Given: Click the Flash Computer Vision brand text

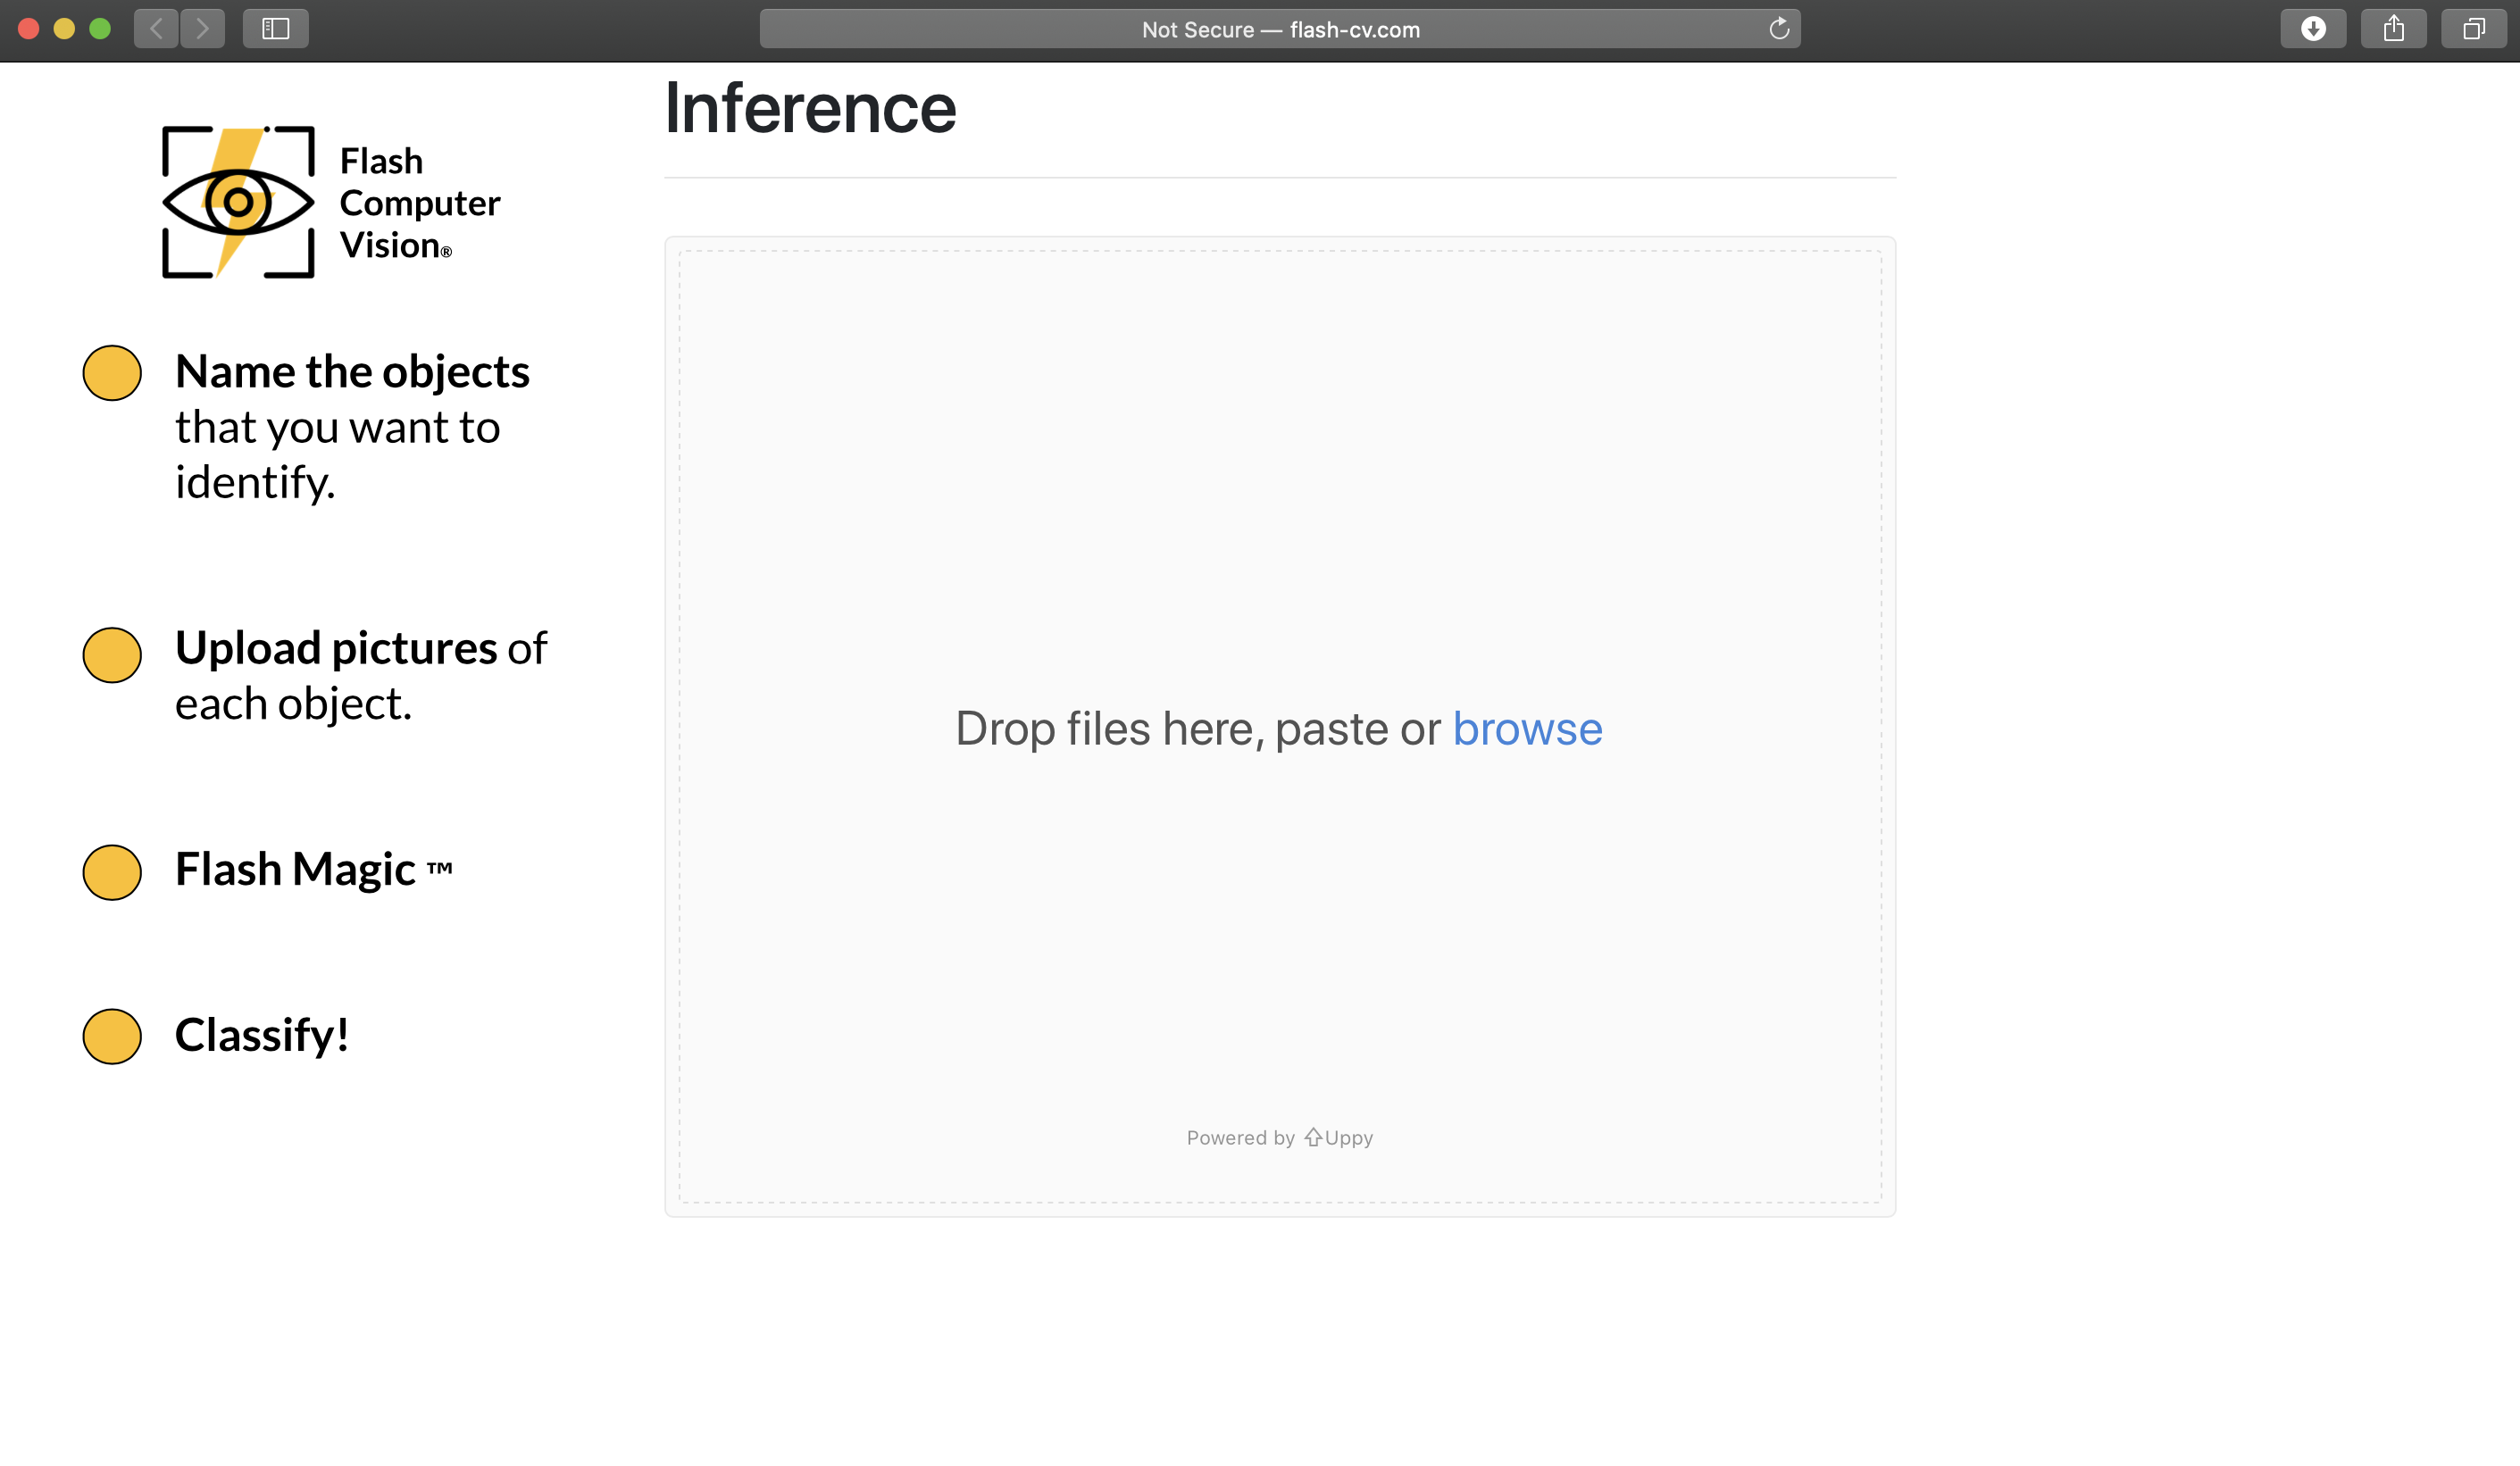Looking at the screenshot, I should (x=418, y=203).
